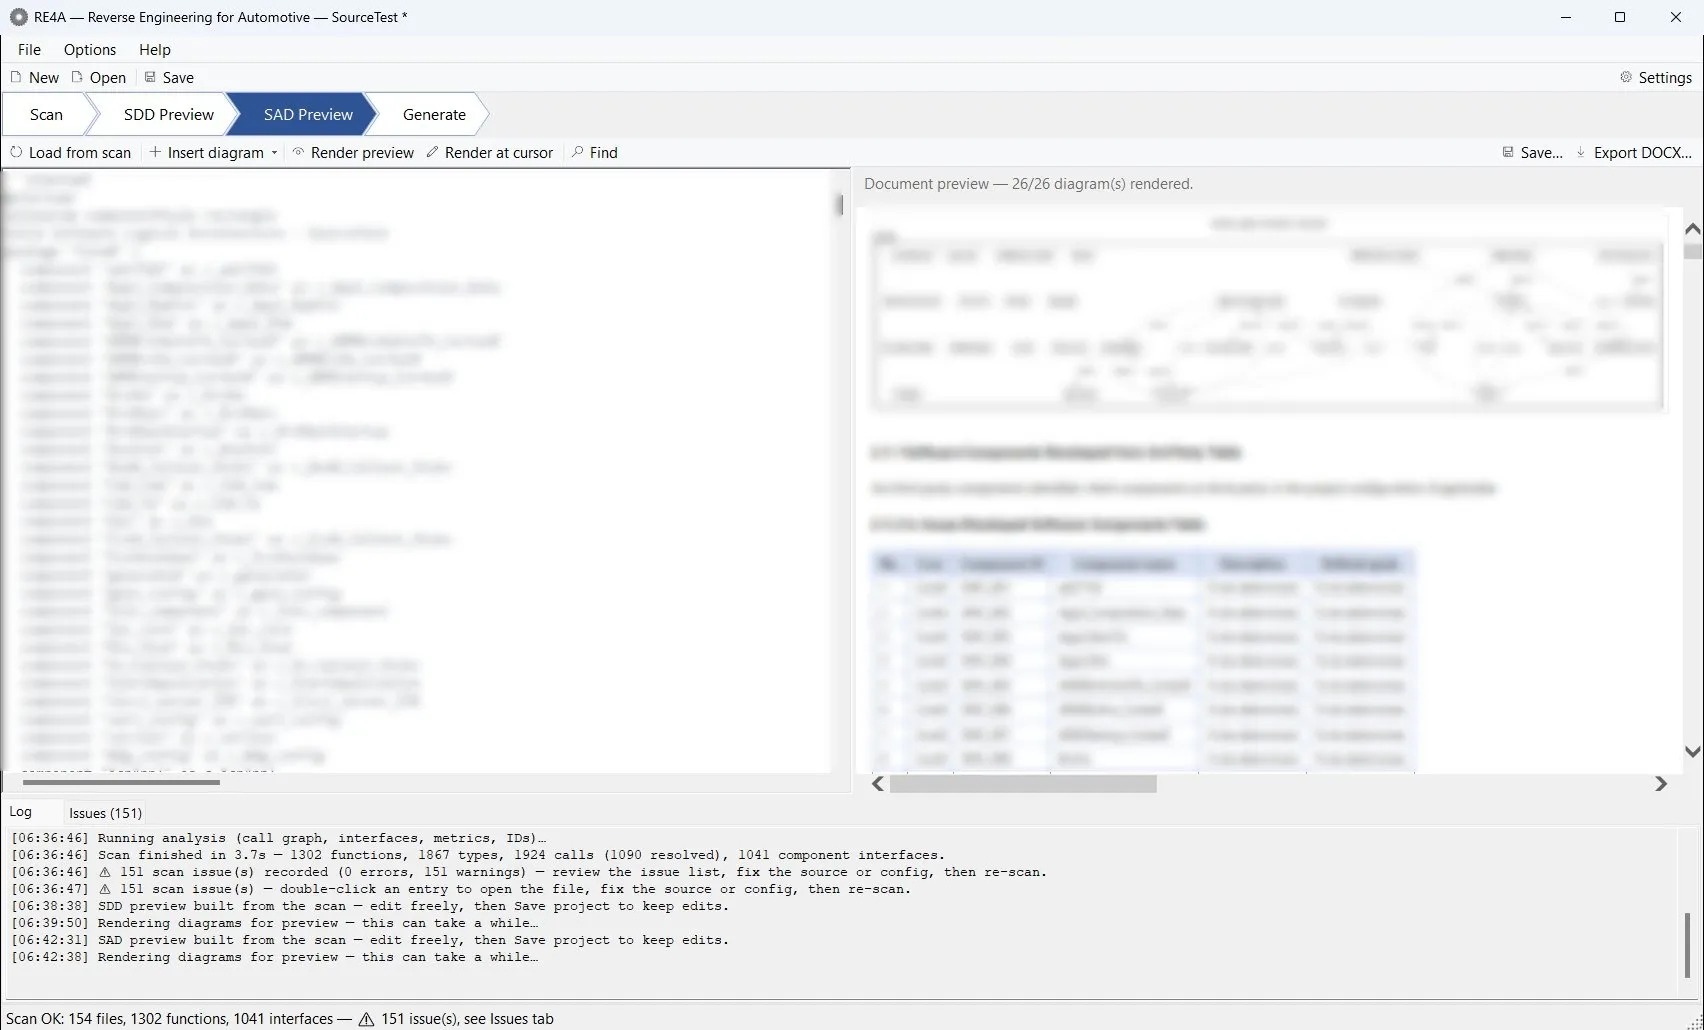Go to the Generate step
Viewport: 1704px width, 1030px height.
434,114
